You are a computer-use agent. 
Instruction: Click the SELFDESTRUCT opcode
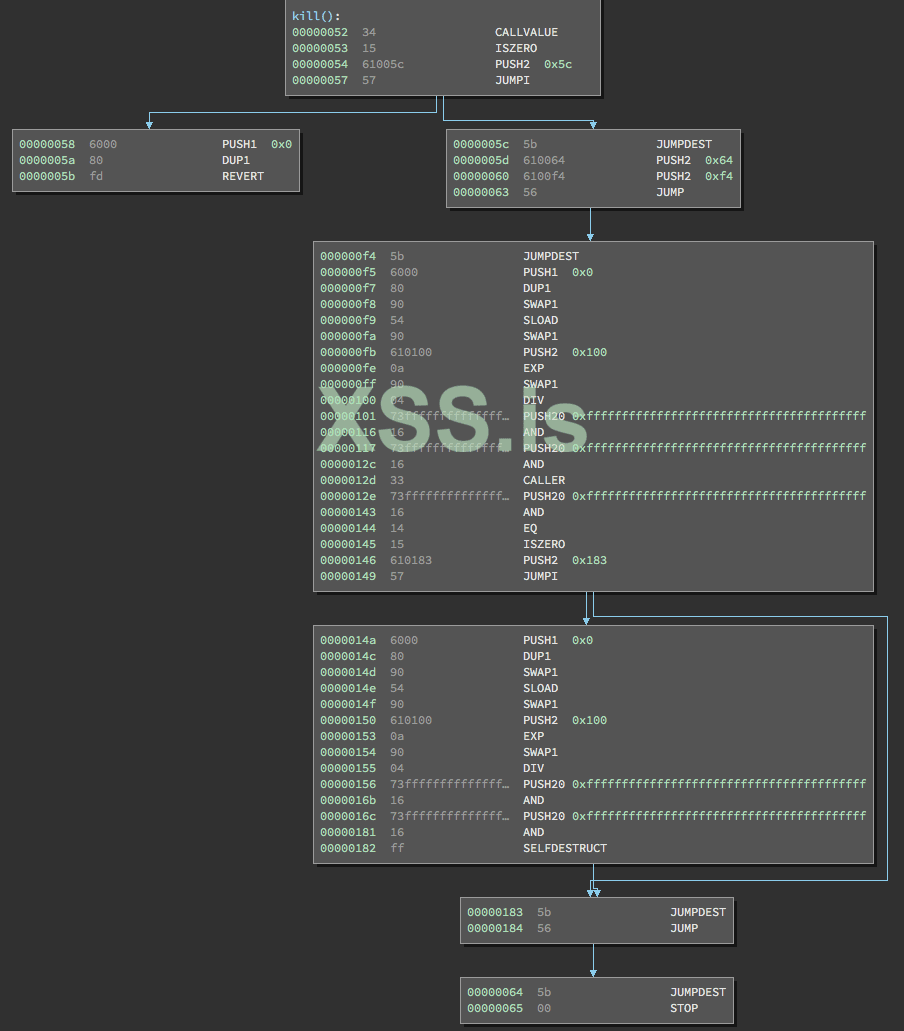(x=565, y=848)
